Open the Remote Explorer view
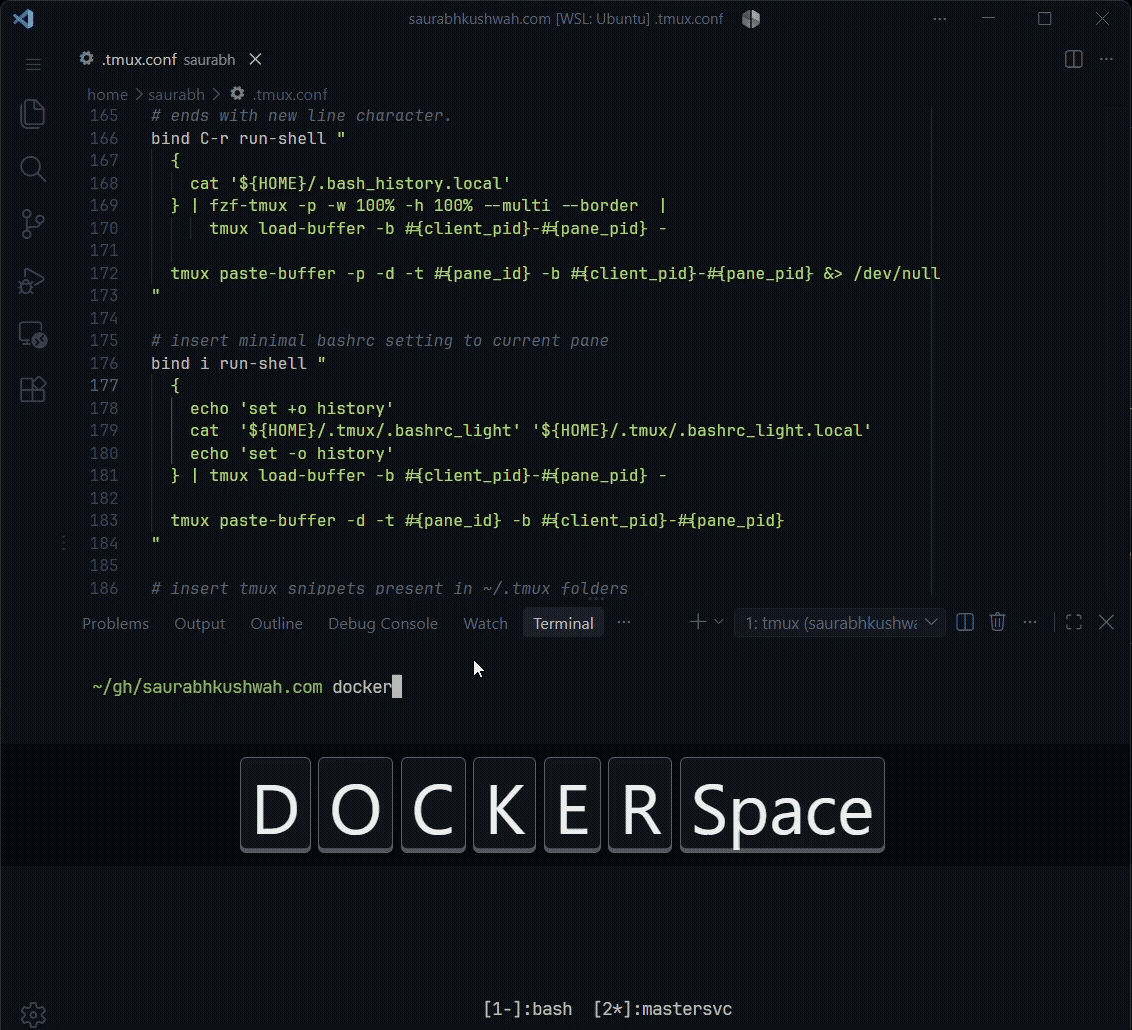This screenshot has width=1132, height=1030. pos(32,335)
